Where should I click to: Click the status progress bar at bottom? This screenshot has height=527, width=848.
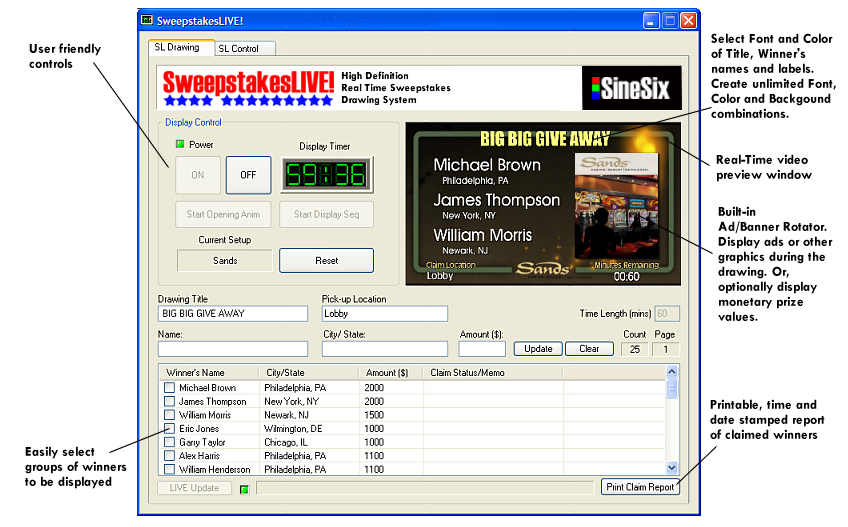[x=425, y=488]
